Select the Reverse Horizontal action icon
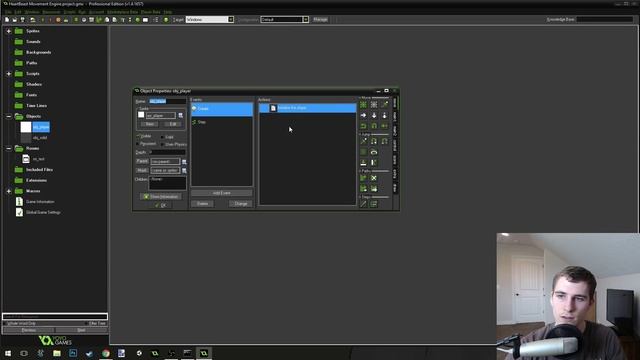Viewport: 640px width, 360px height. pos(363,126)
